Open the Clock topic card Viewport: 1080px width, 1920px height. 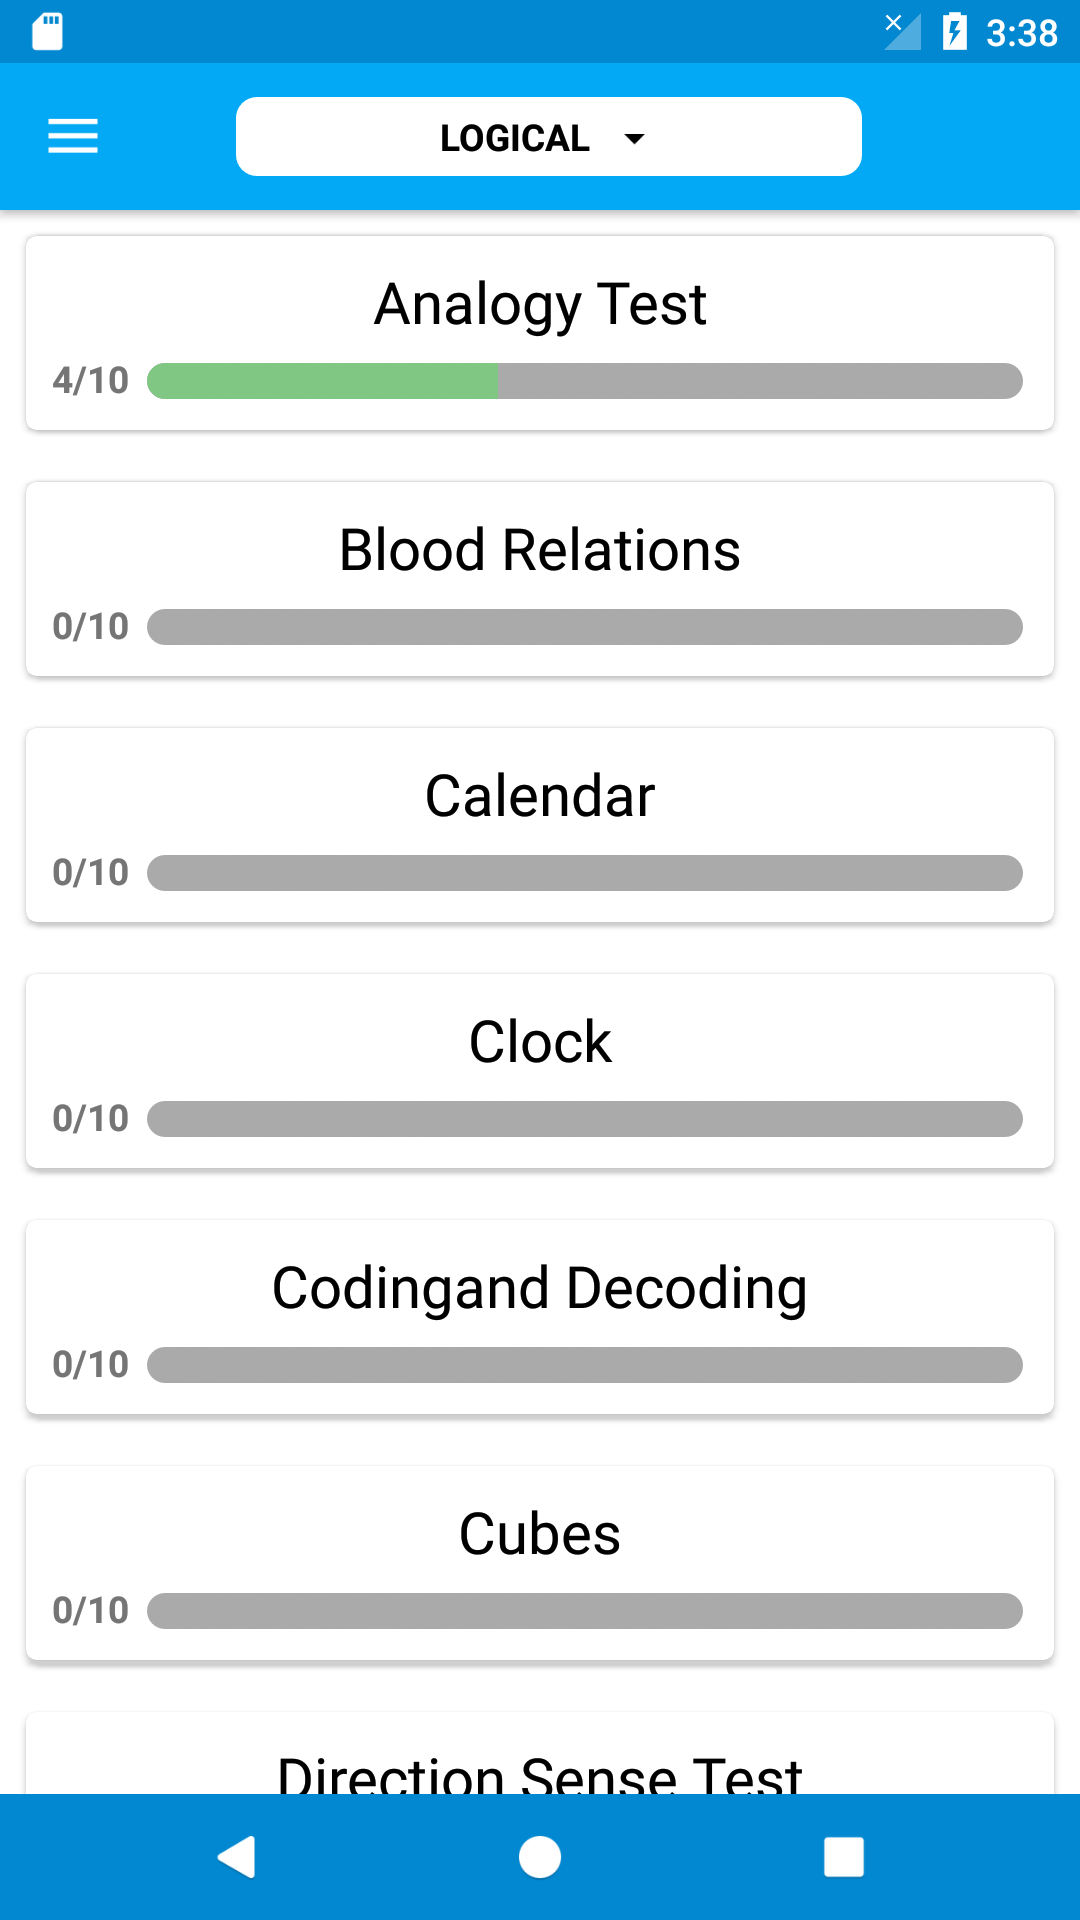(540, 1071)
